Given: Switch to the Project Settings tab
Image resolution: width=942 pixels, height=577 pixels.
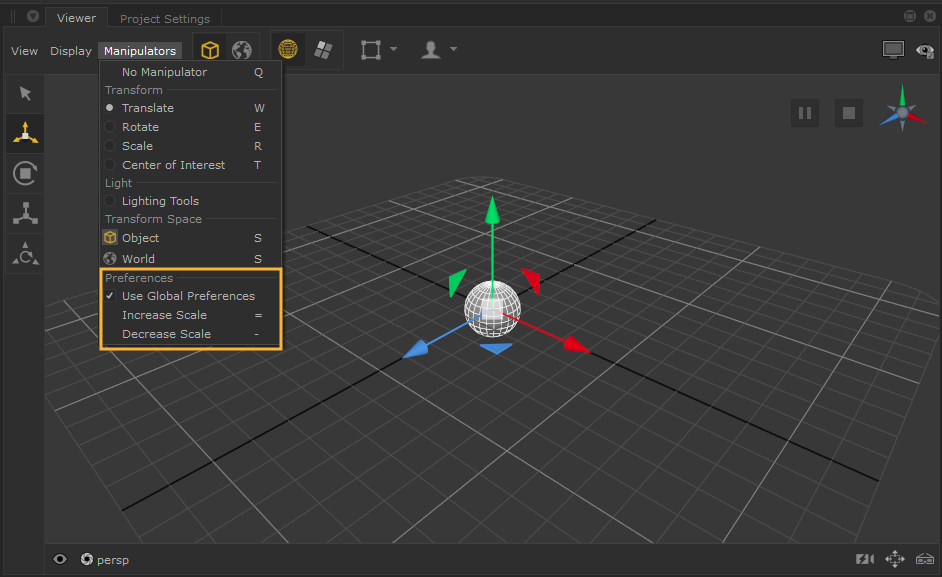Looking at the screenshot, I should pos(165,19).
